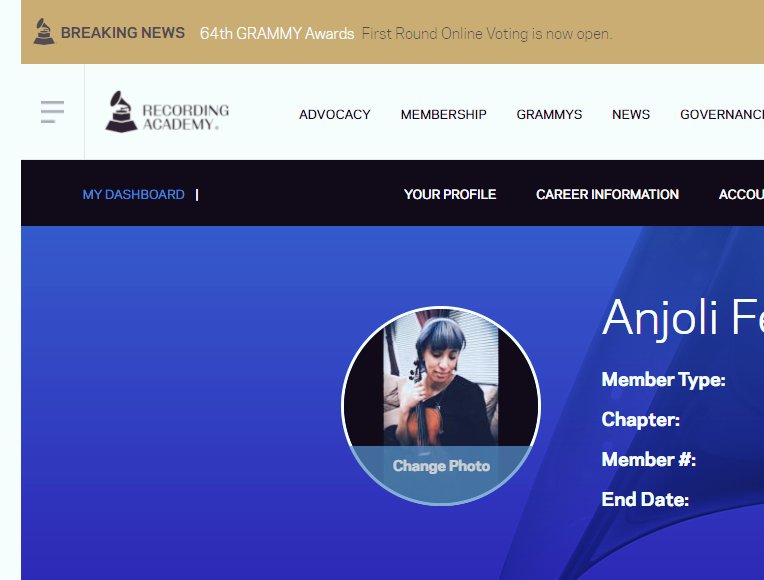Click 'First Round Online Voting is now open' text
The image size is (764, 580).
click(486, 34)
